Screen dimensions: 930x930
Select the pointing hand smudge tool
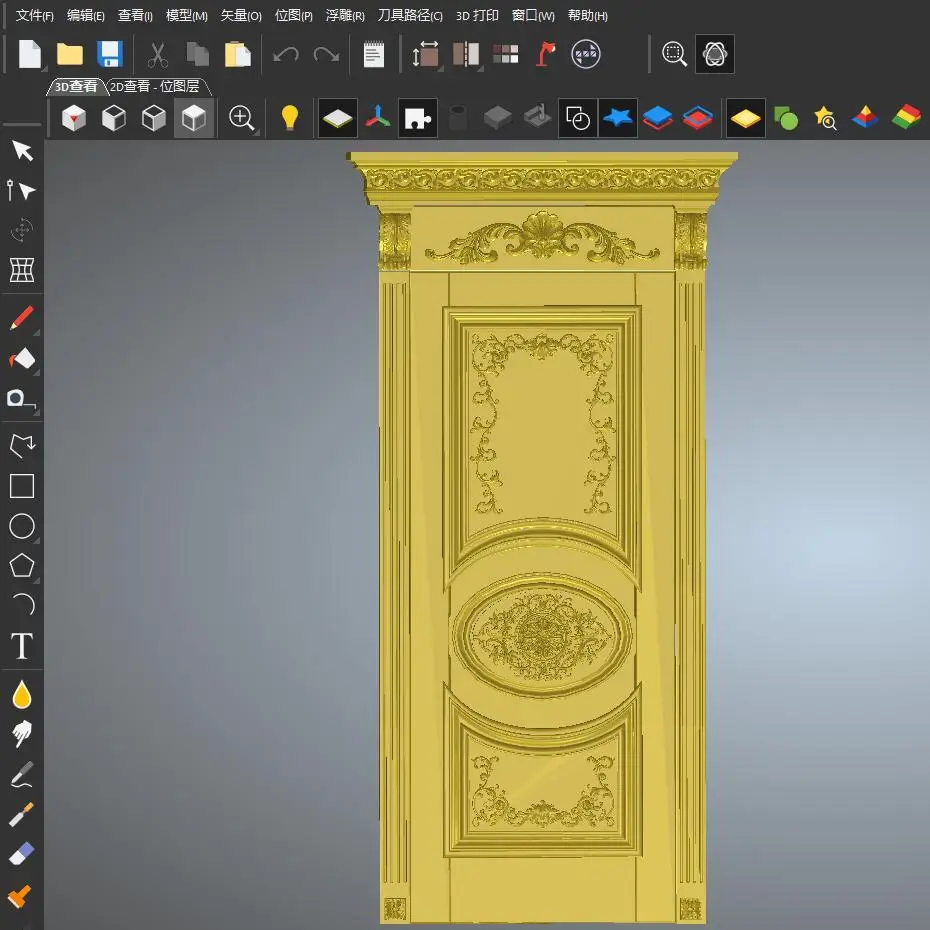point(22,734)
